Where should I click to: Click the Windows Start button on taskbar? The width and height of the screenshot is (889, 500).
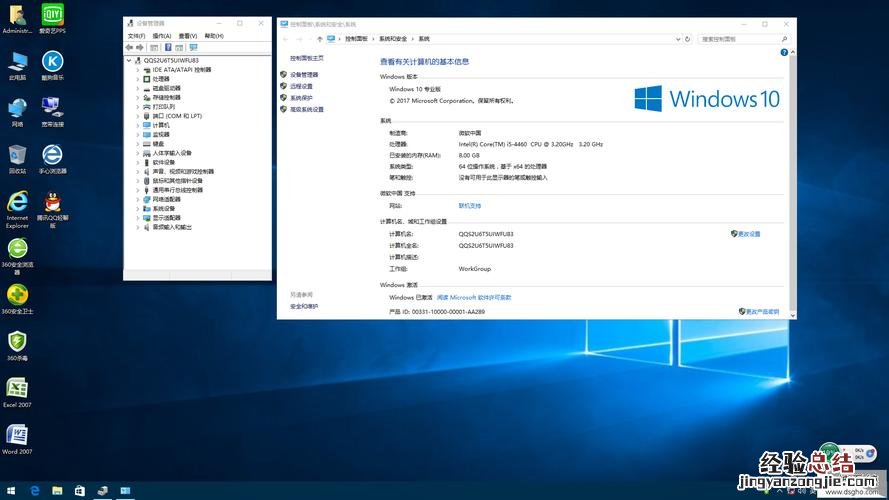click(10, 491)
